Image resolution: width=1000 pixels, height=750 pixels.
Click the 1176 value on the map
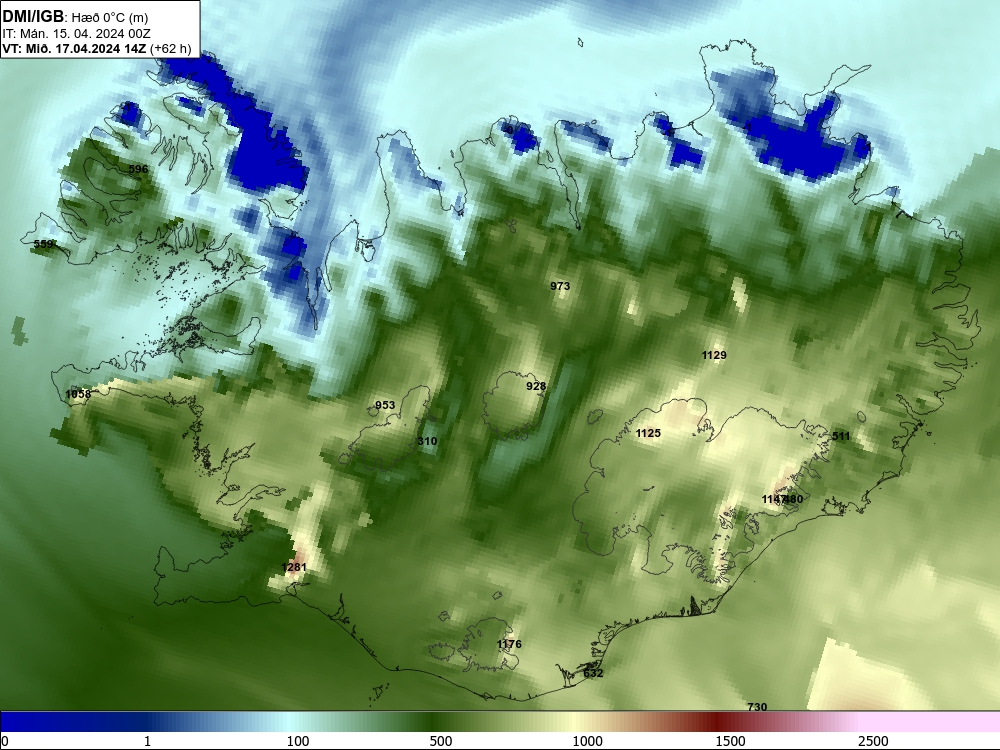pyautogui.click(x=509, y=644)
